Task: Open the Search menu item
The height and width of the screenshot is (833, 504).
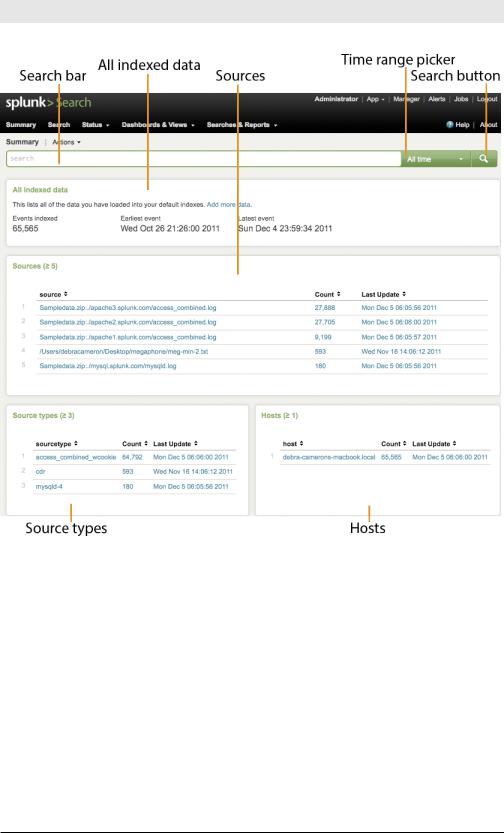Action: pos(59,125)
